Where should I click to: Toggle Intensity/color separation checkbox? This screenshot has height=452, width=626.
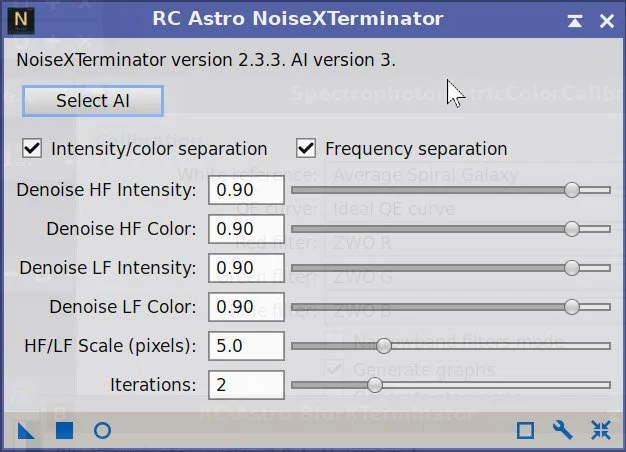32,149
